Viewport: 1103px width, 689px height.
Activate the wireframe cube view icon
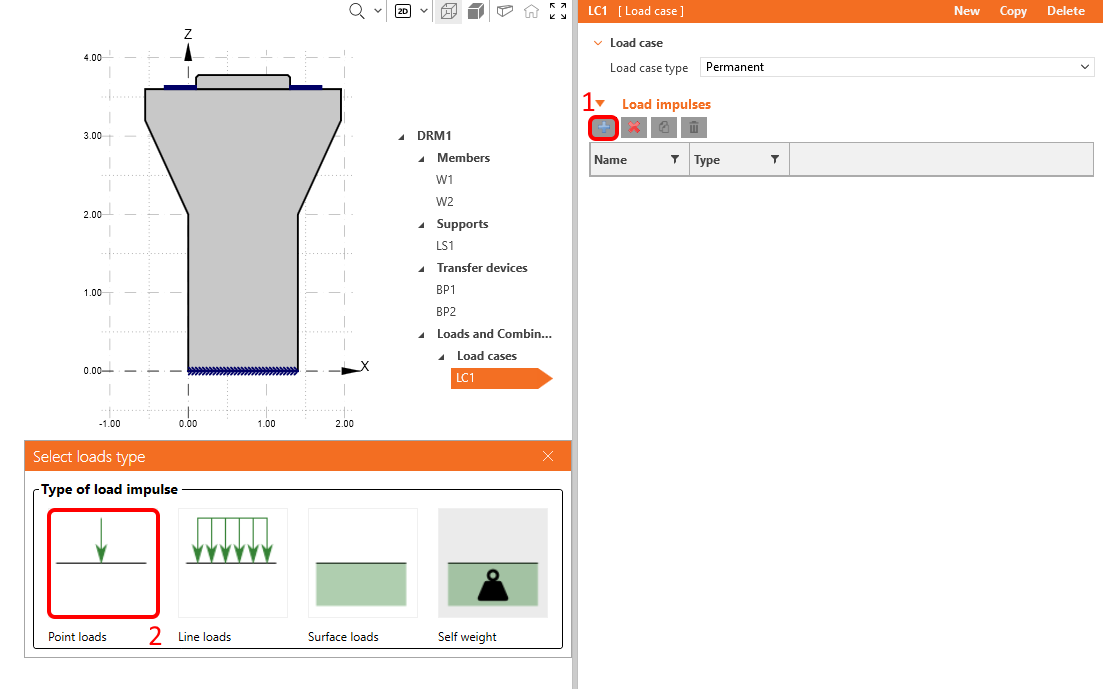pos(448,11)
